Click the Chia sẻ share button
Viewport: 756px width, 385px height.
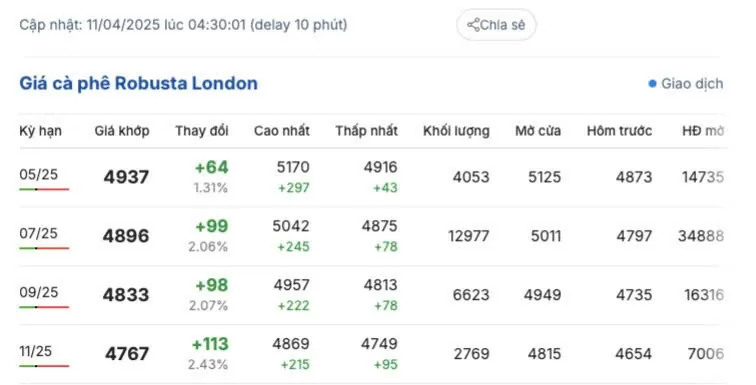click(x=496, y=25)
